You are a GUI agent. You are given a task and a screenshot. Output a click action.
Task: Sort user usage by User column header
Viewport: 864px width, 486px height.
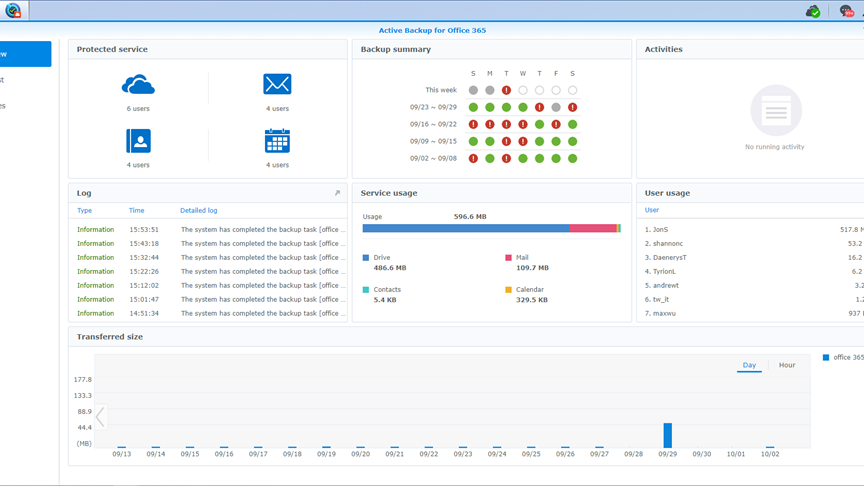point(652,210)
